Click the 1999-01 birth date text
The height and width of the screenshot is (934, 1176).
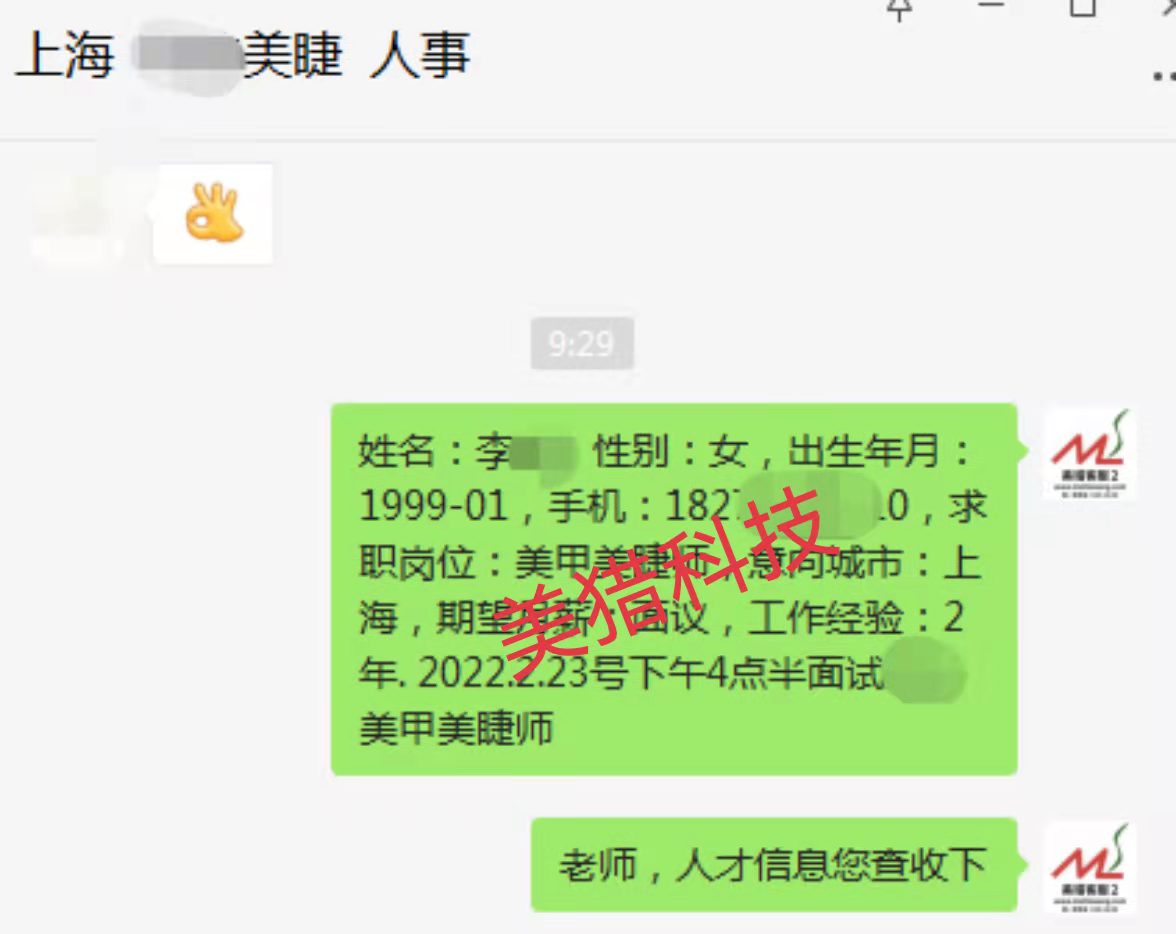coord(434,506)
